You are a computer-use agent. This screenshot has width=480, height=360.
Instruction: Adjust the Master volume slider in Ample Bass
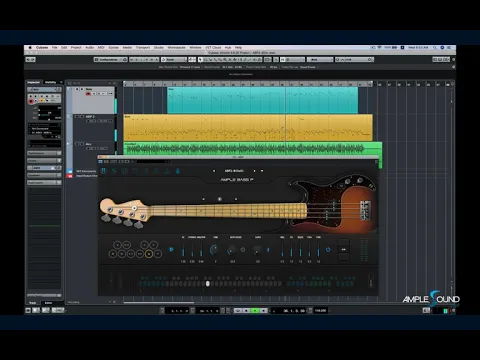click(201, 249)
